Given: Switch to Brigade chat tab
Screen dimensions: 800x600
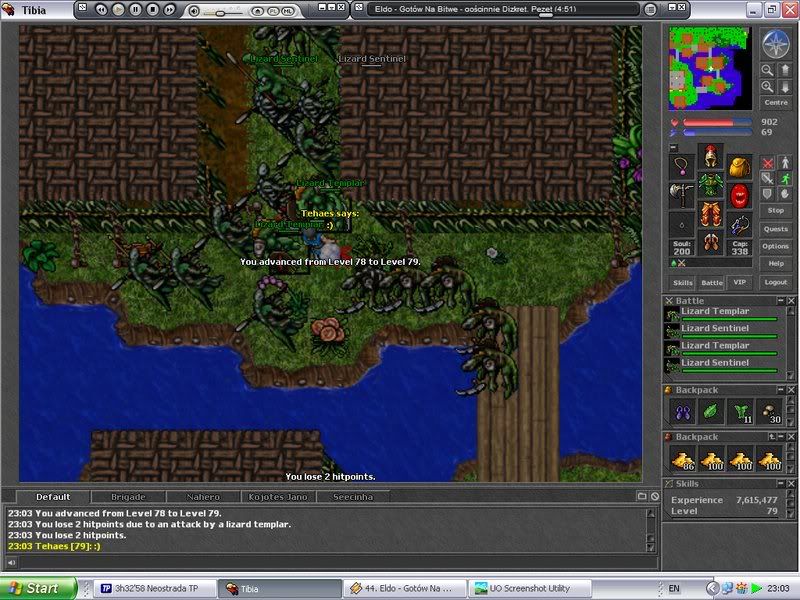Looking at the screenshot, I should click(128, 496).
